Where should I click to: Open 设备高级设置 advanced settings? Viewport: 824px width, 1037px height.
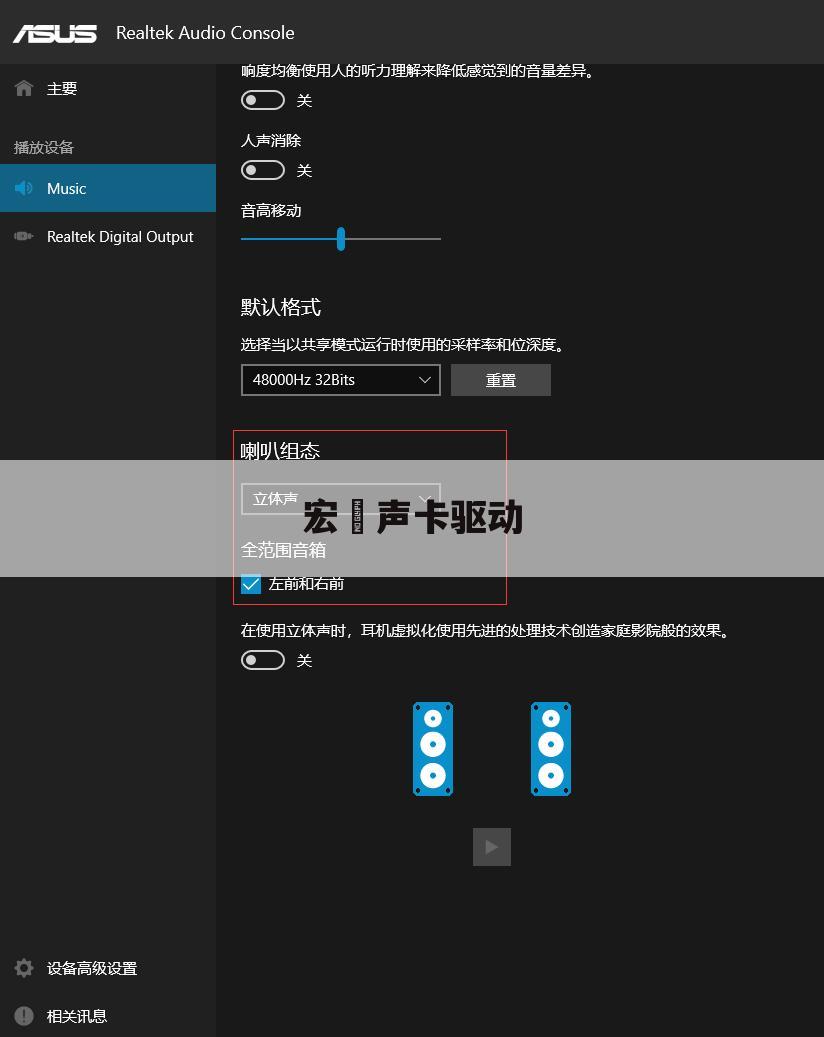(x=108, y=968)
